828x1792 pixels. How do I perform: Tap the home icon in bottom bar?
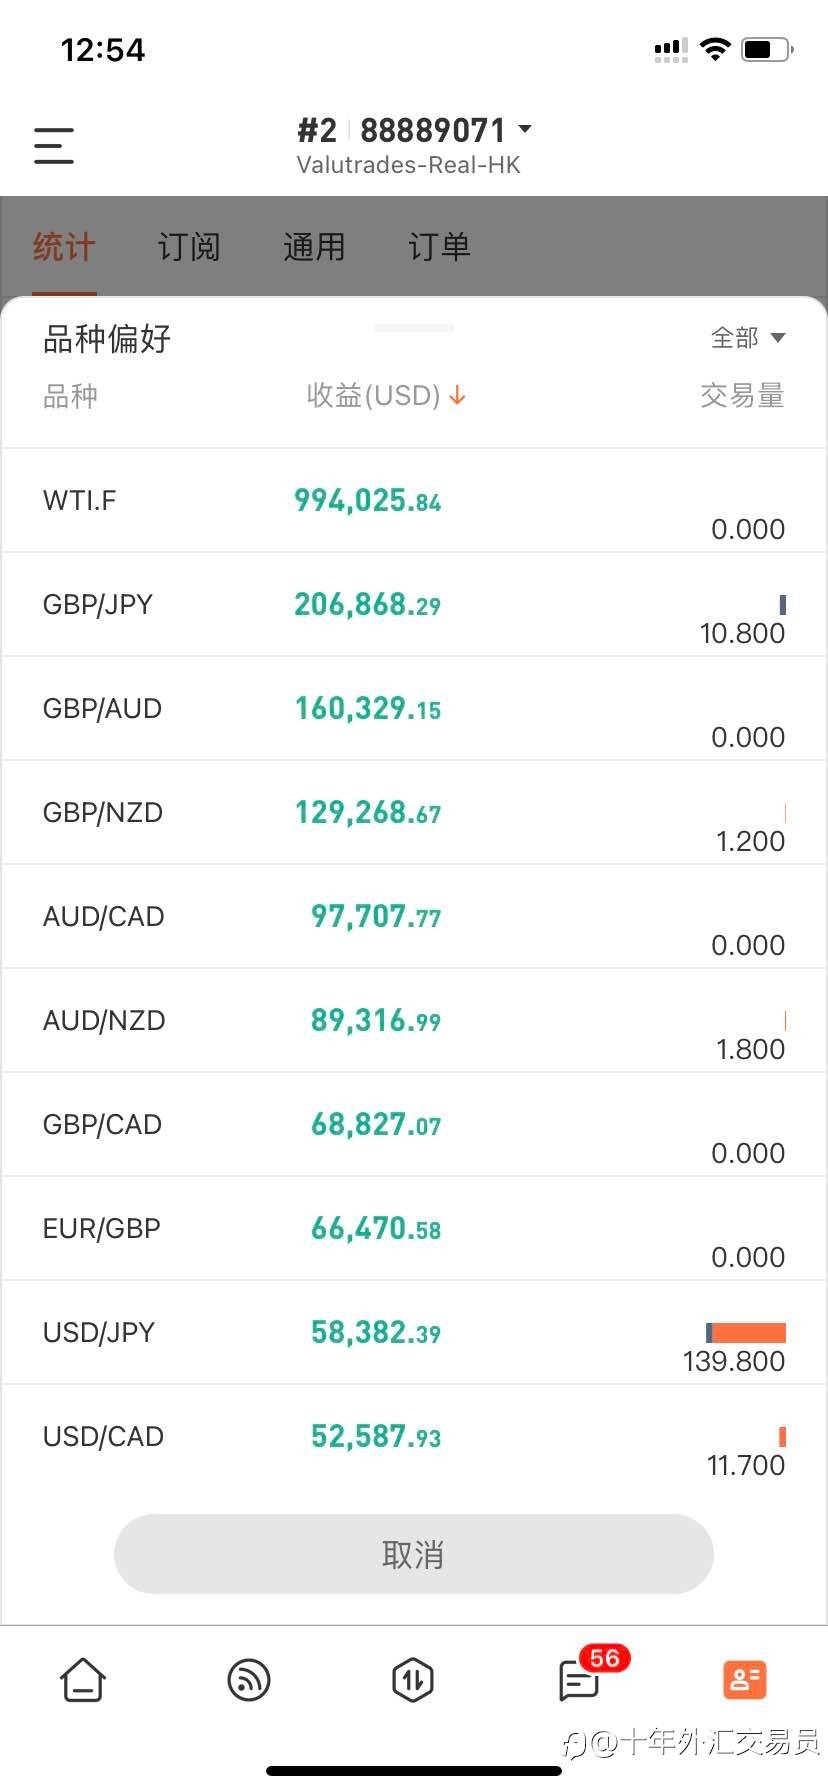click(x=83, y=1680)
